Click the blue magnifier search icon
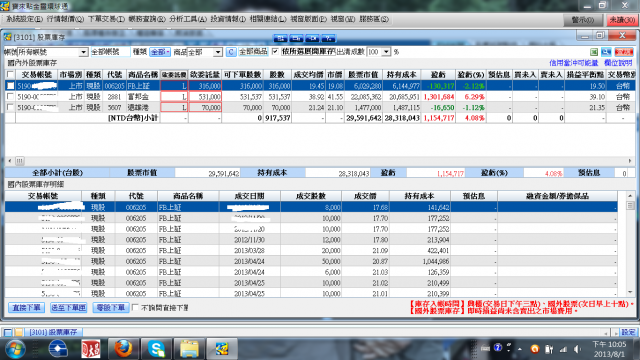The image size is (640, 360). click(606, 52)
